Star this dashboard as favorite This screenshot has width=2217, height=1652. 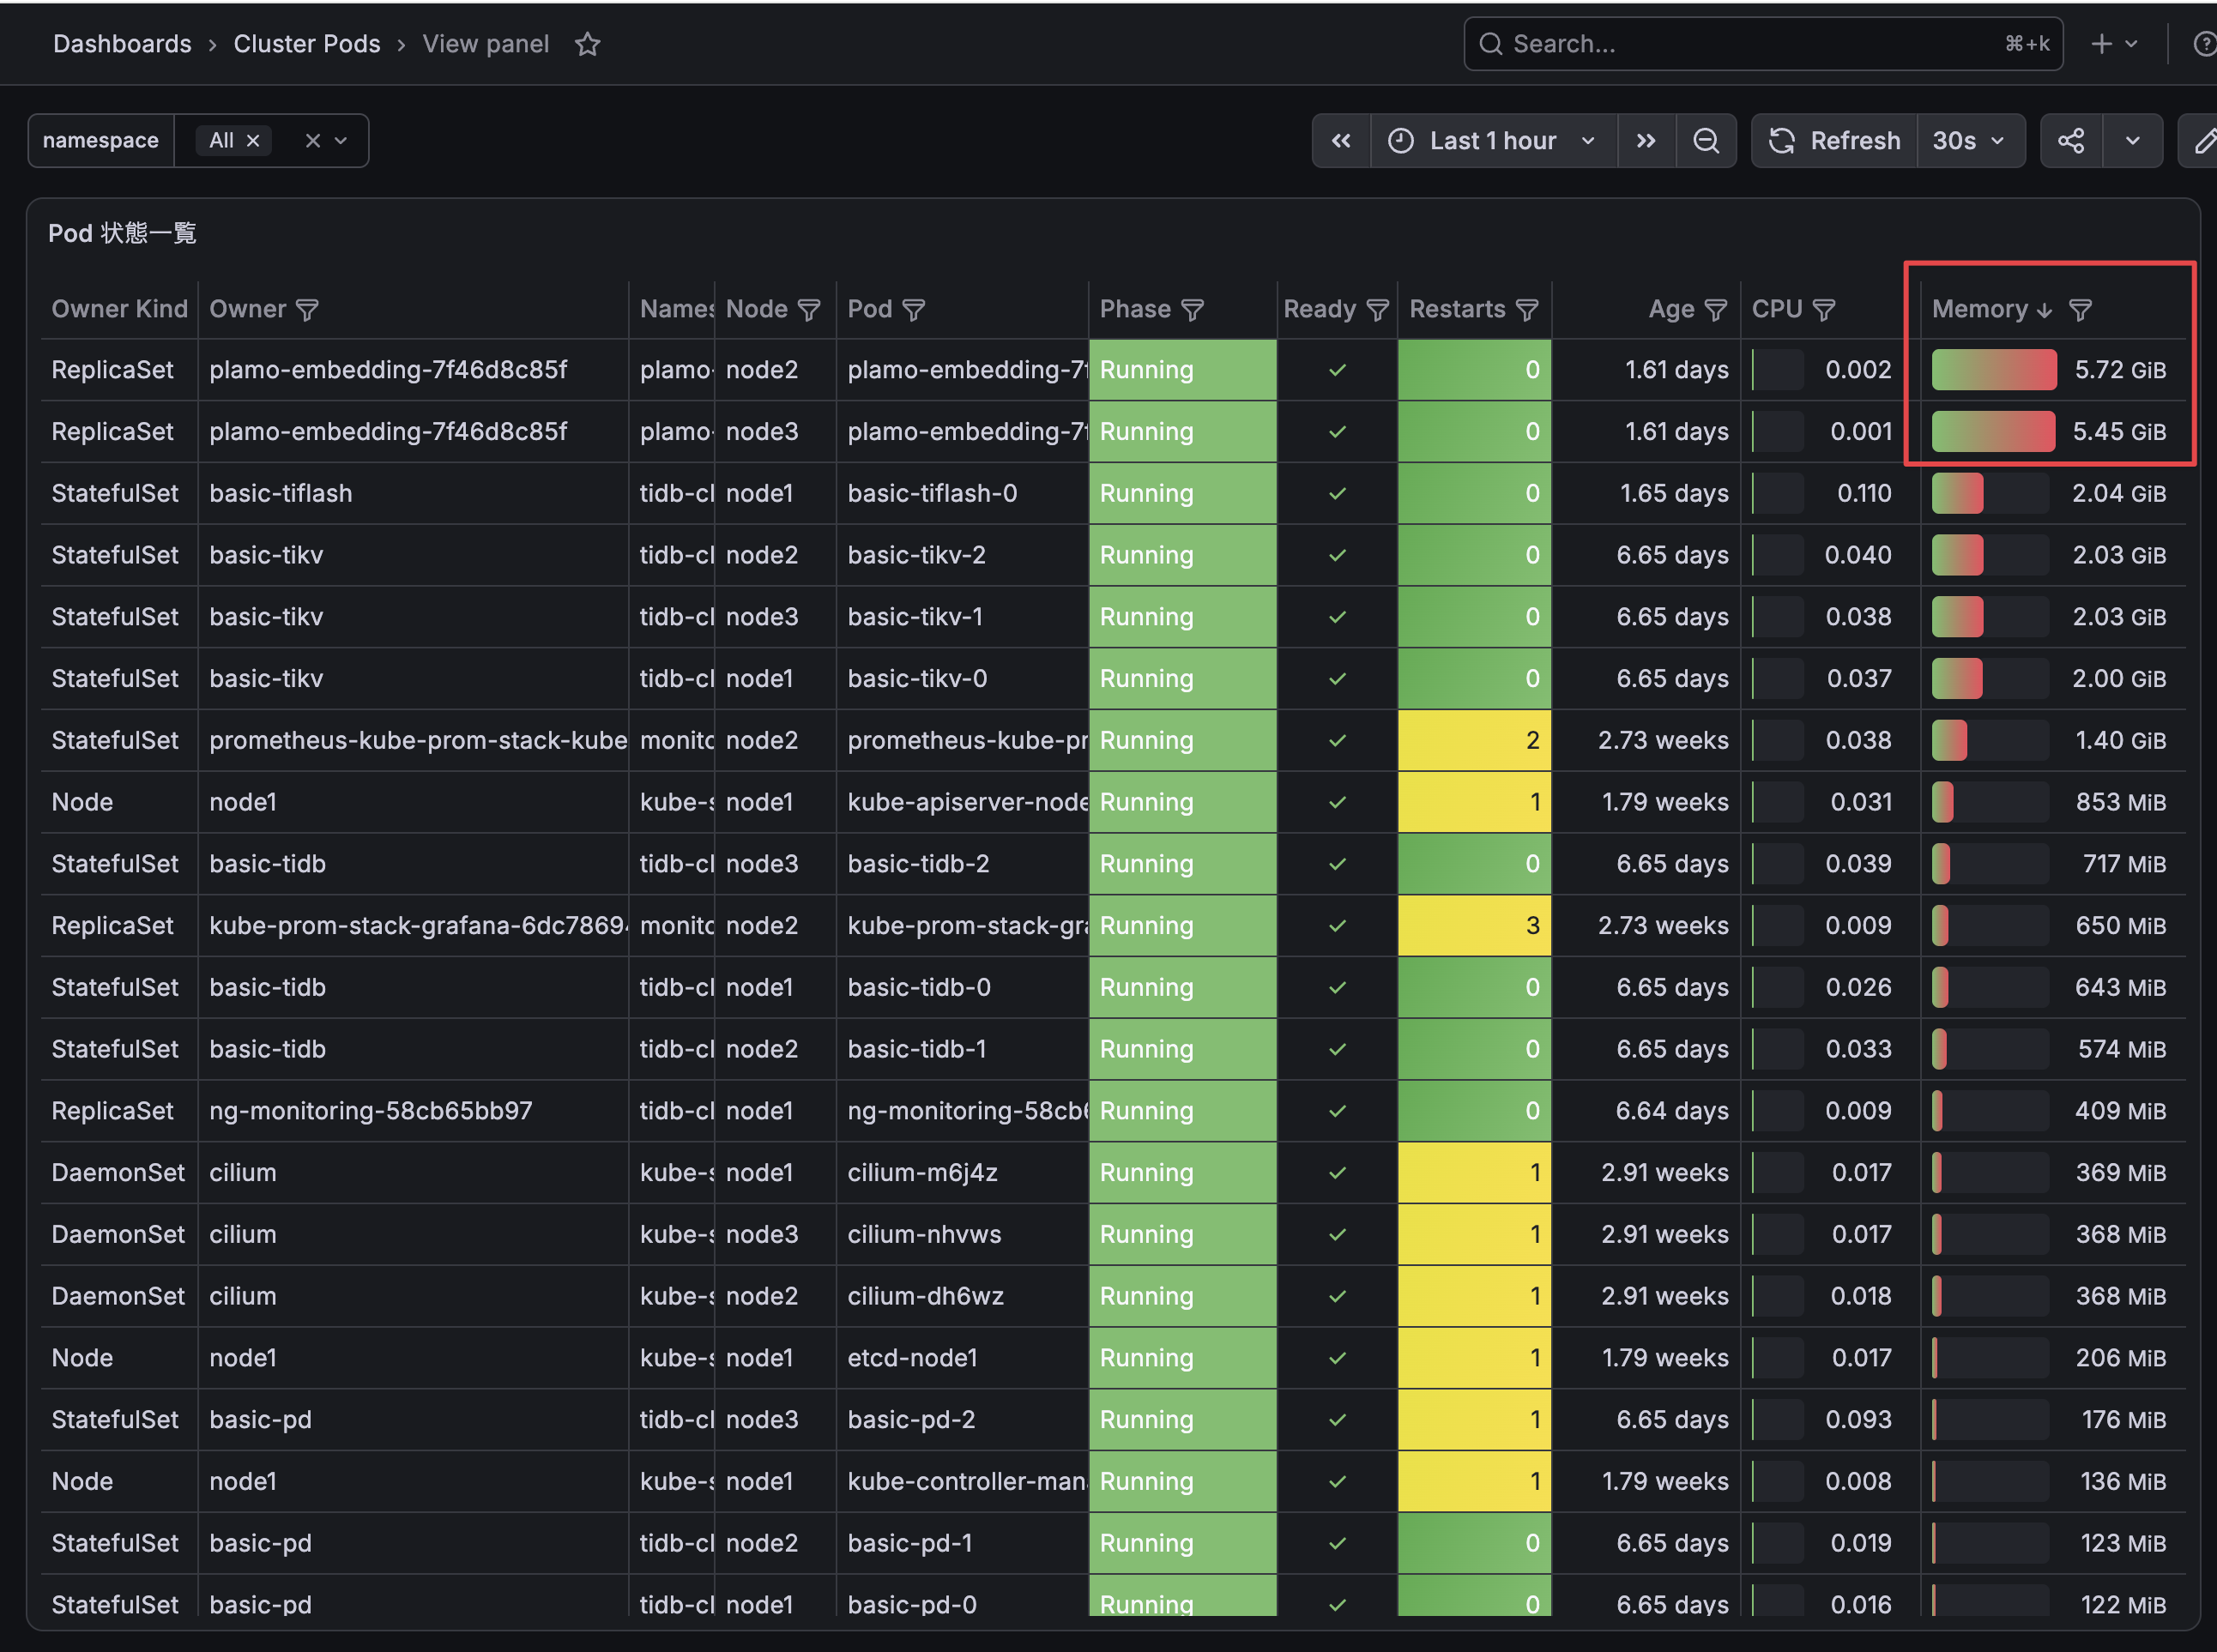point(588,44)
